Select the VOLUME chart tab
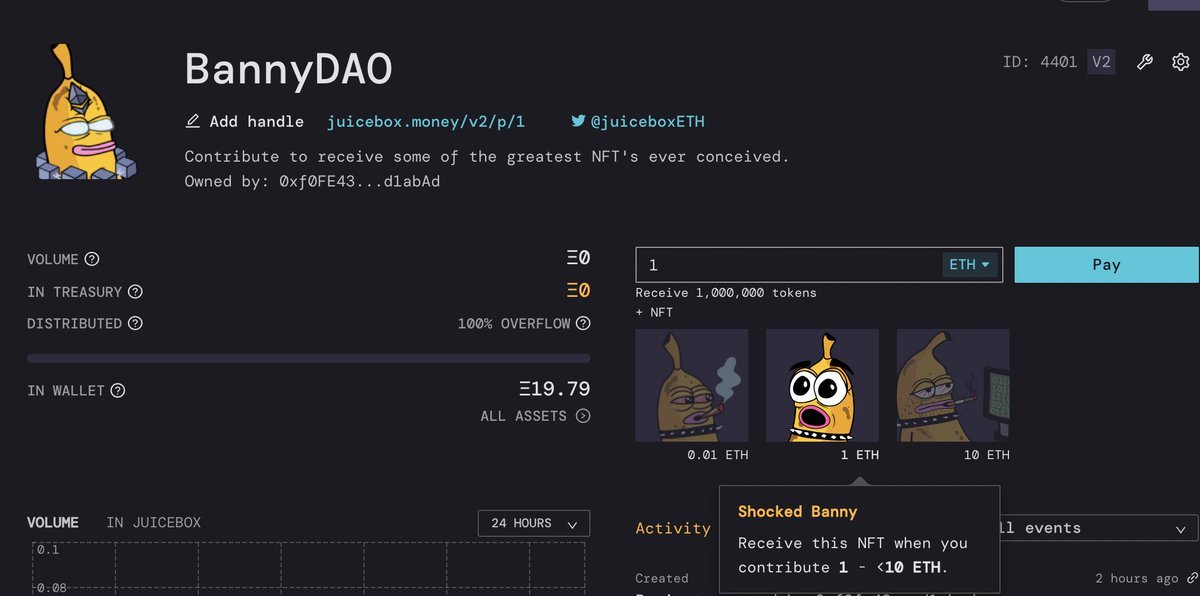The image size is (1200, 596). pyautogui.click(x=53, y=523)
